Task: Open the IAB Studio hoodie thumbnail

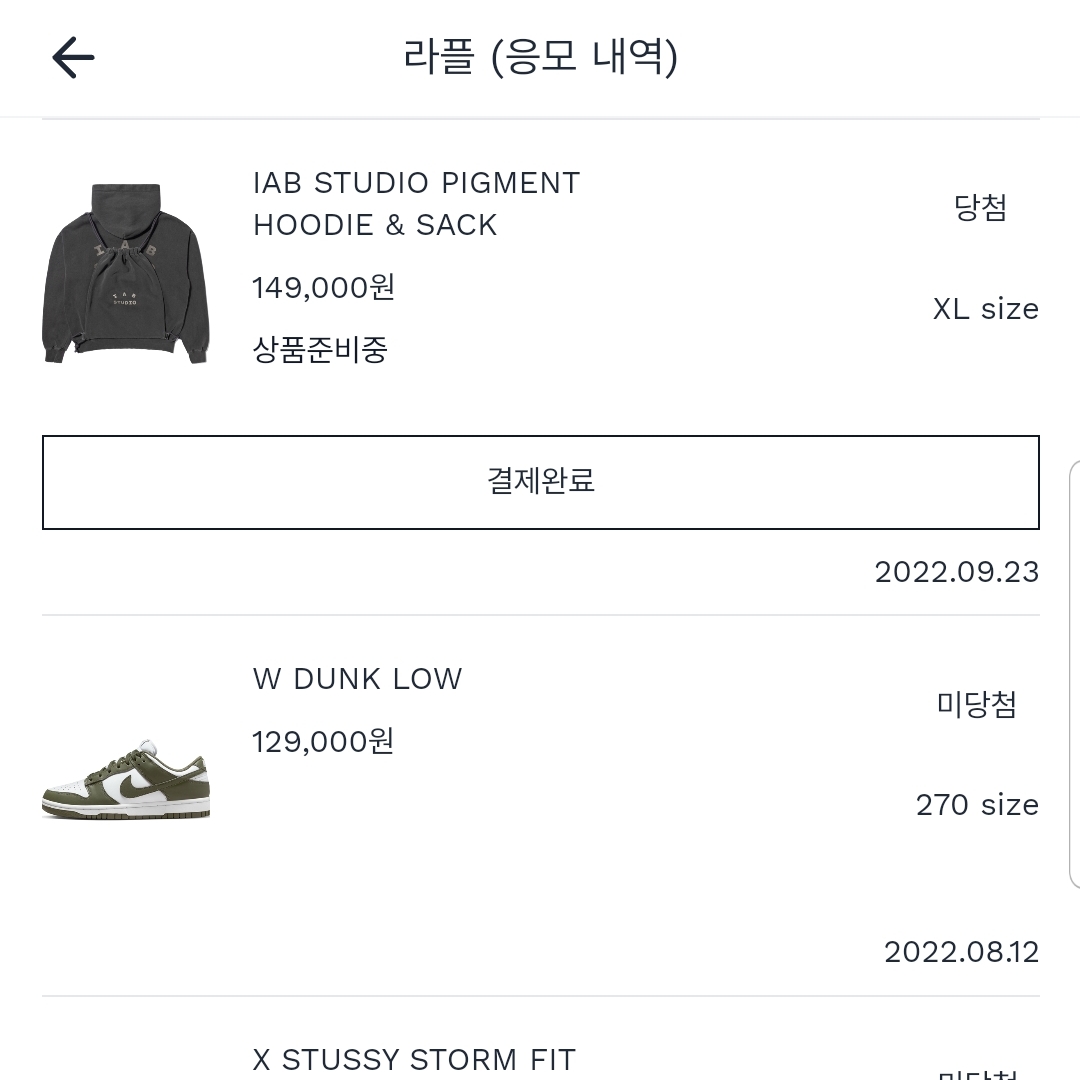Action: (126, 273)
